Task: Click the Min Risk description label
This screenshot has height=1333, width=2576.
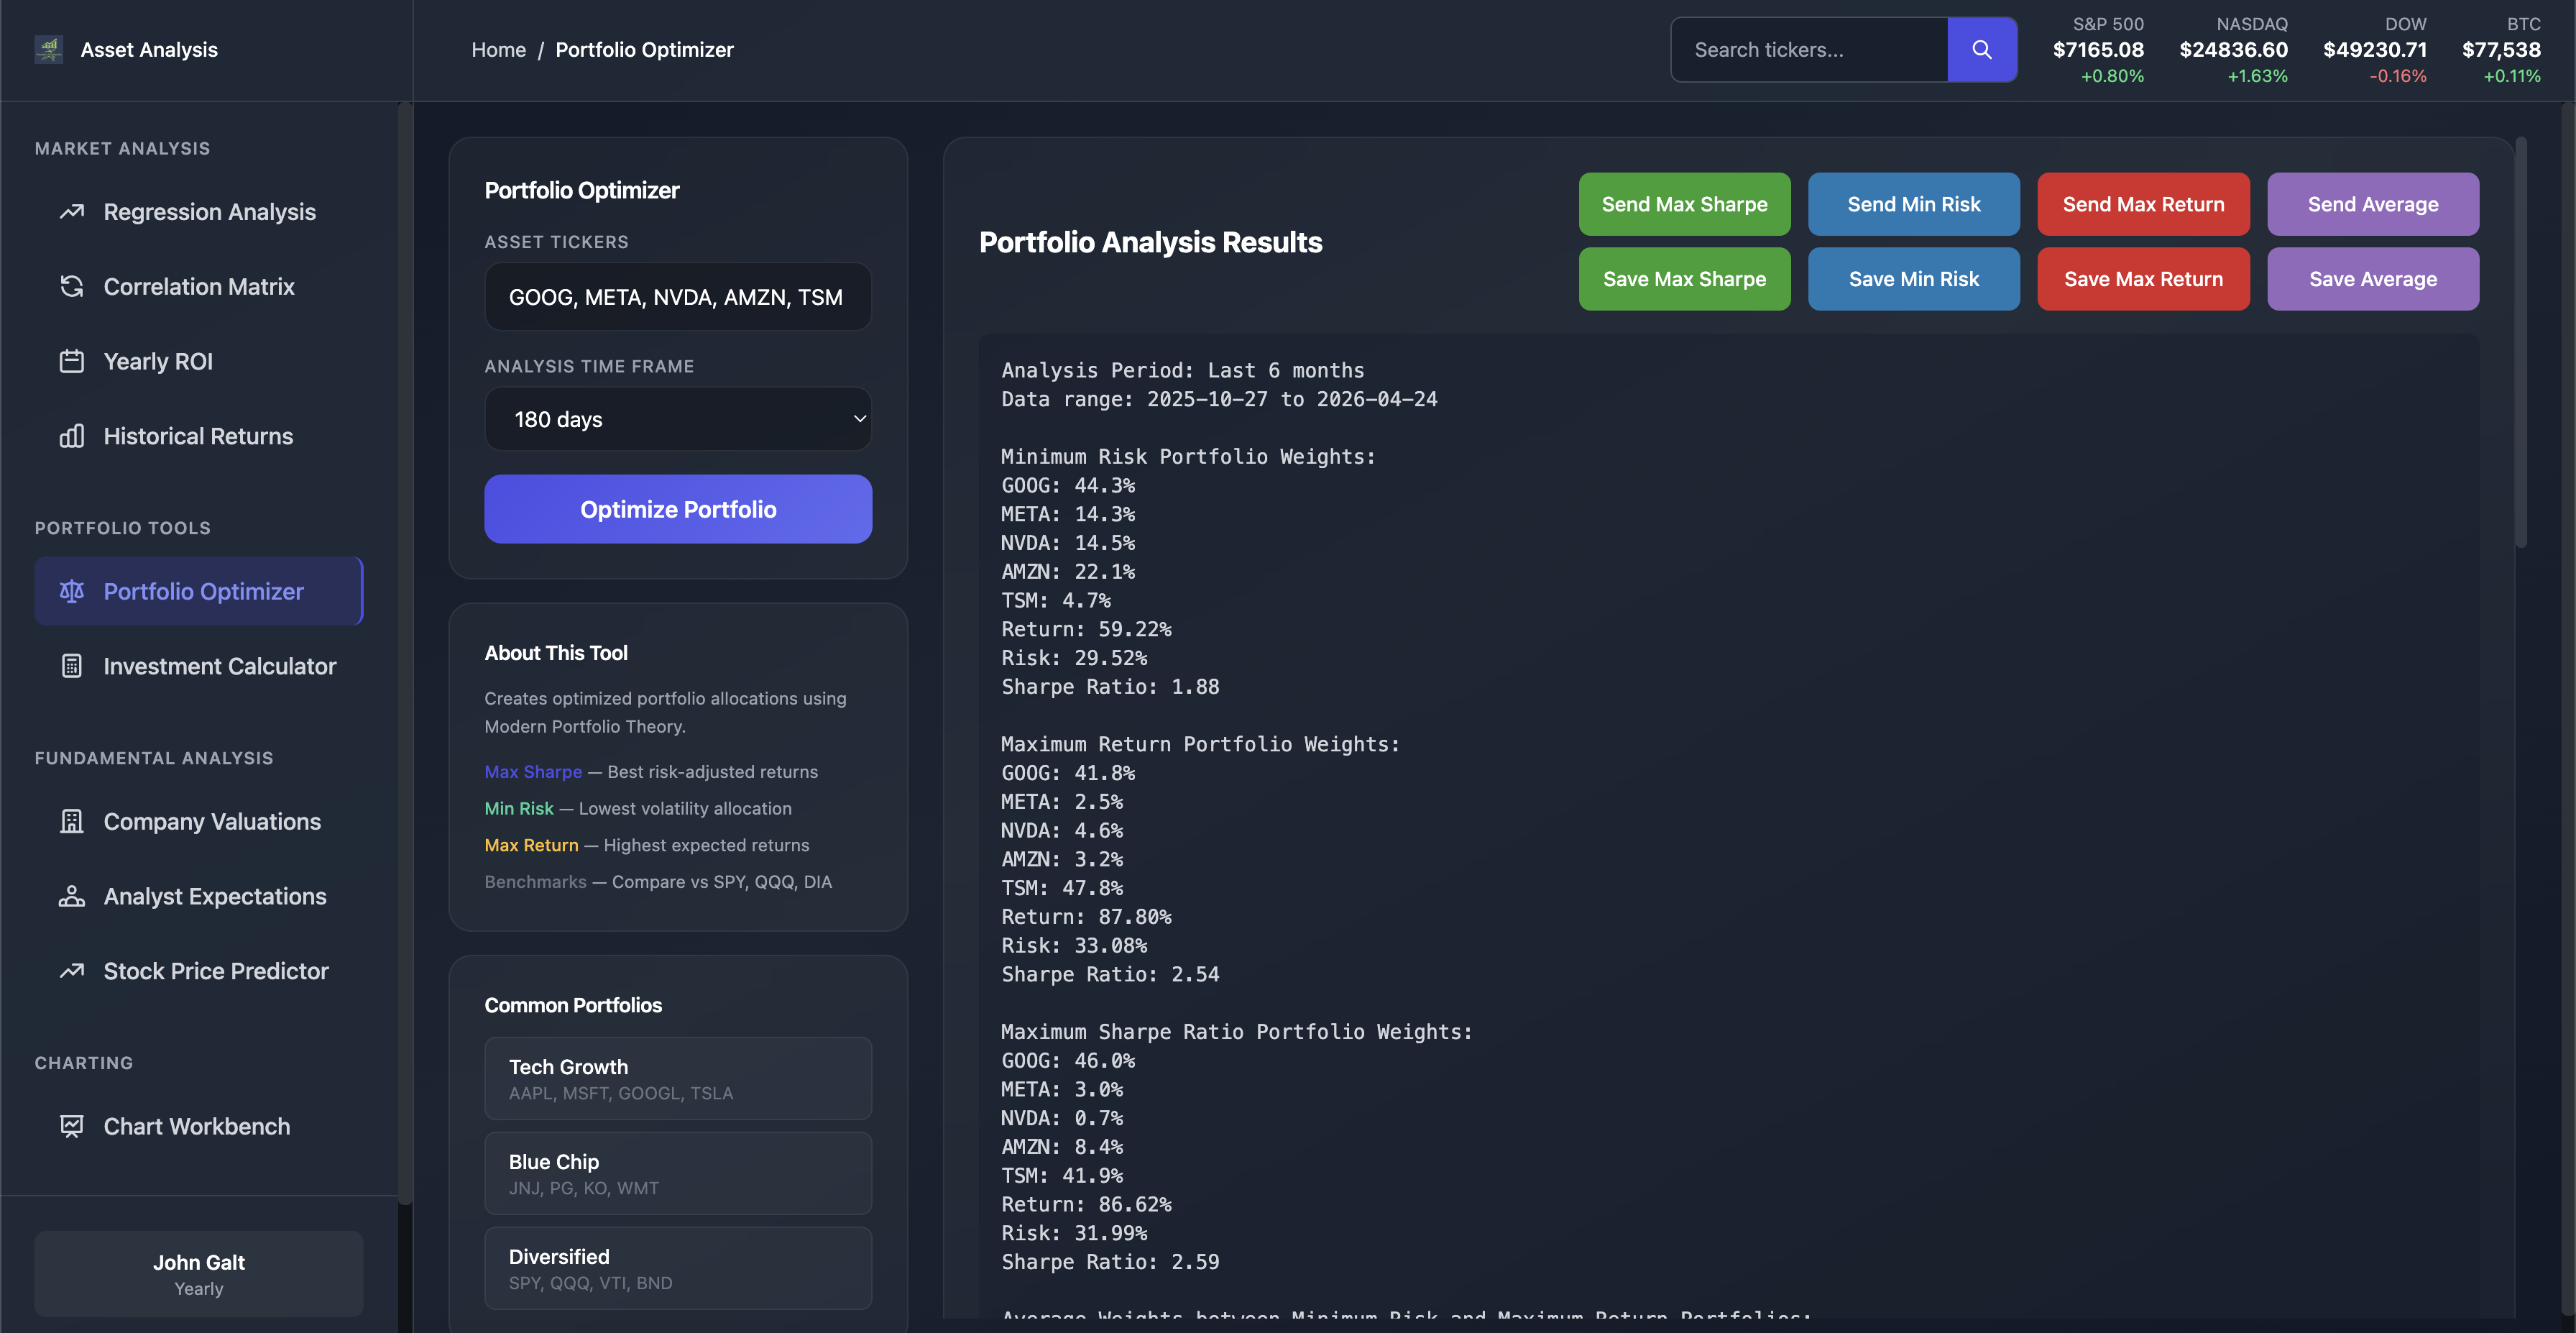Action: coord(519,808)
